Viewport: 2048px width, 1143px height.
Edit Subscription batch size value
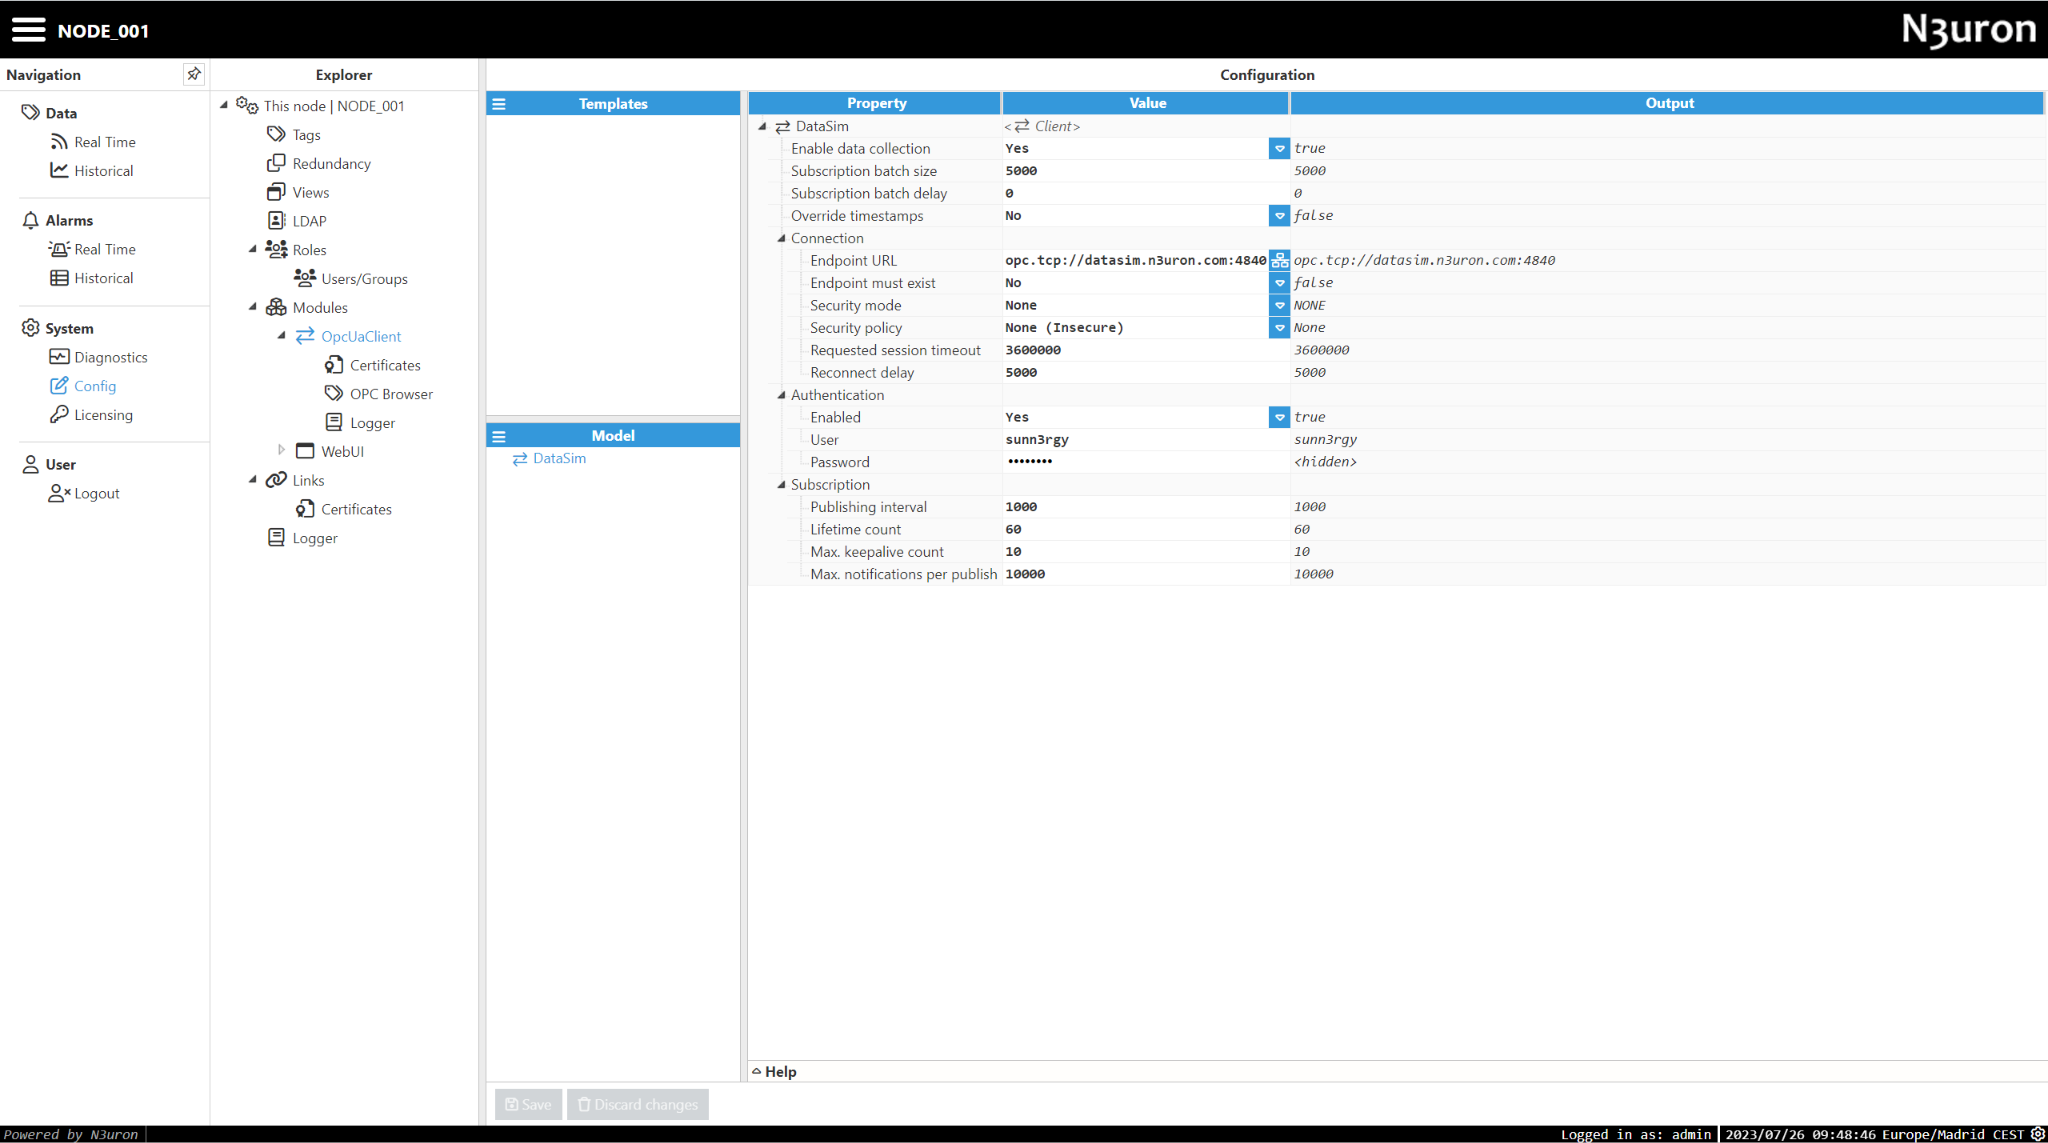pos(1145,171)
